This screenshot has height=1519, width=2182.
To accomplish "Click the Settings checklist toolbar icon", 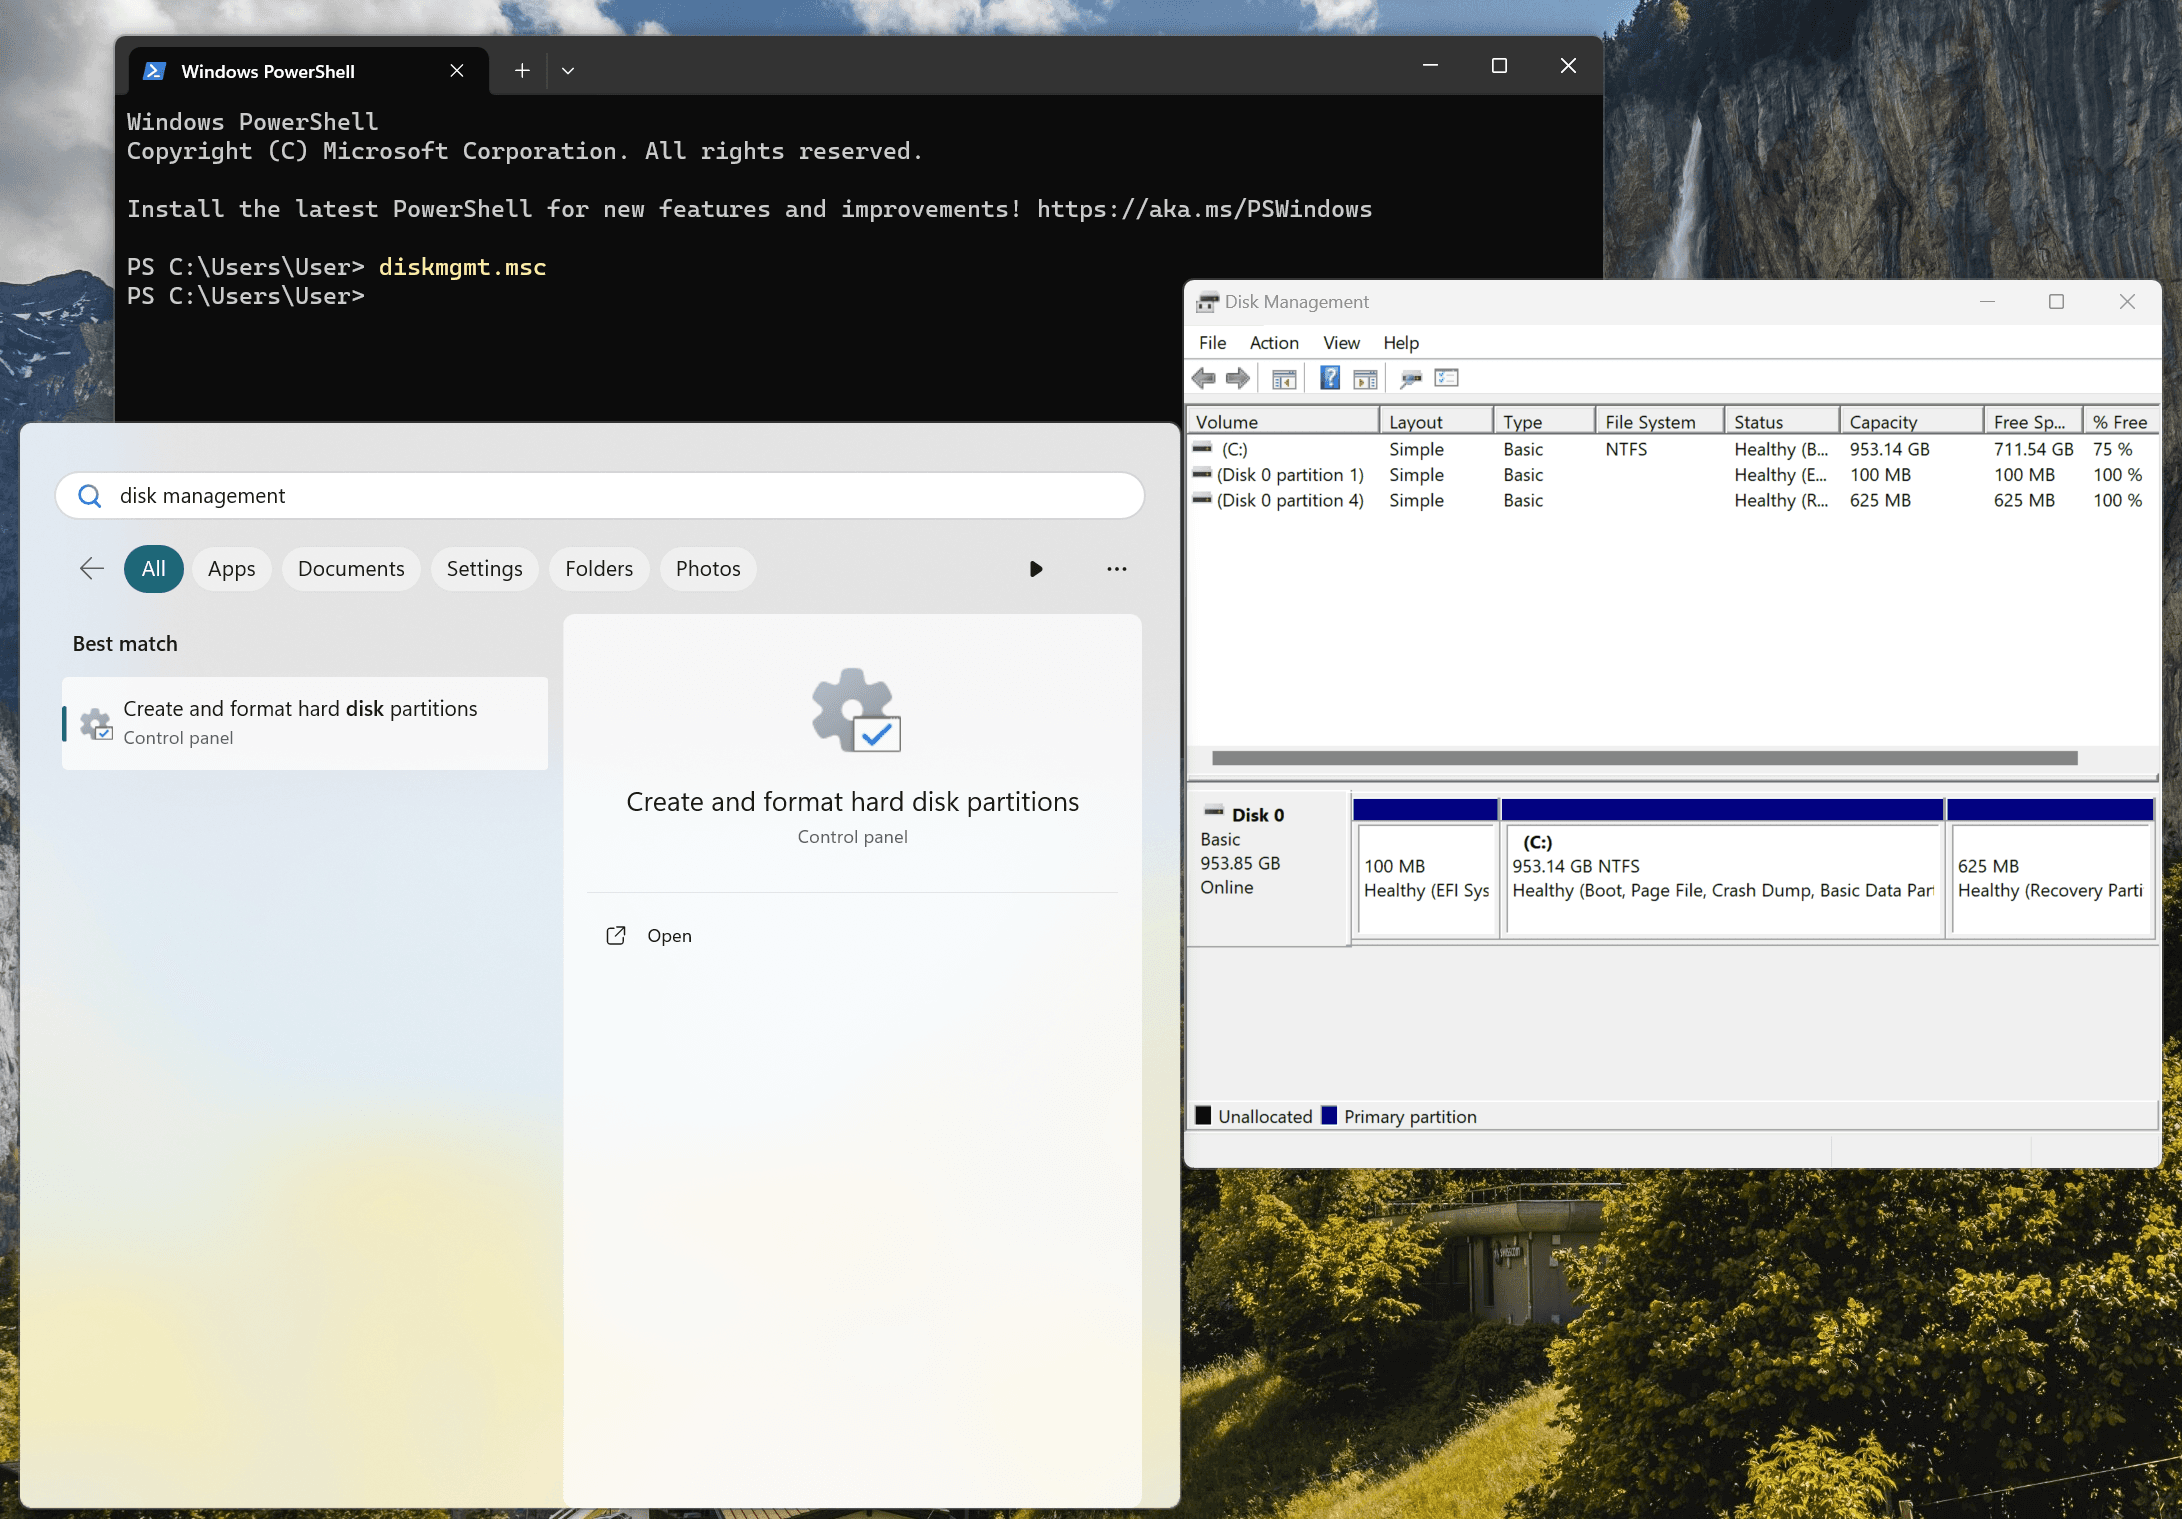I will pyautogui.click(x=1447, y=378).
